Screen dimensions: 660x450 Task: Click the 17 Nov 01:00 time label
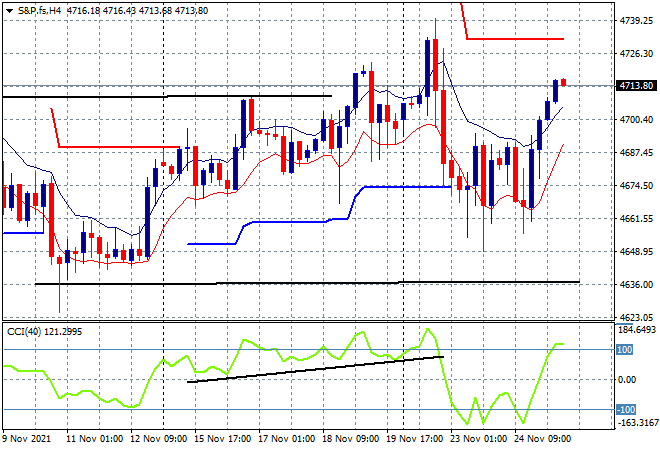click(x=287, y=439)
